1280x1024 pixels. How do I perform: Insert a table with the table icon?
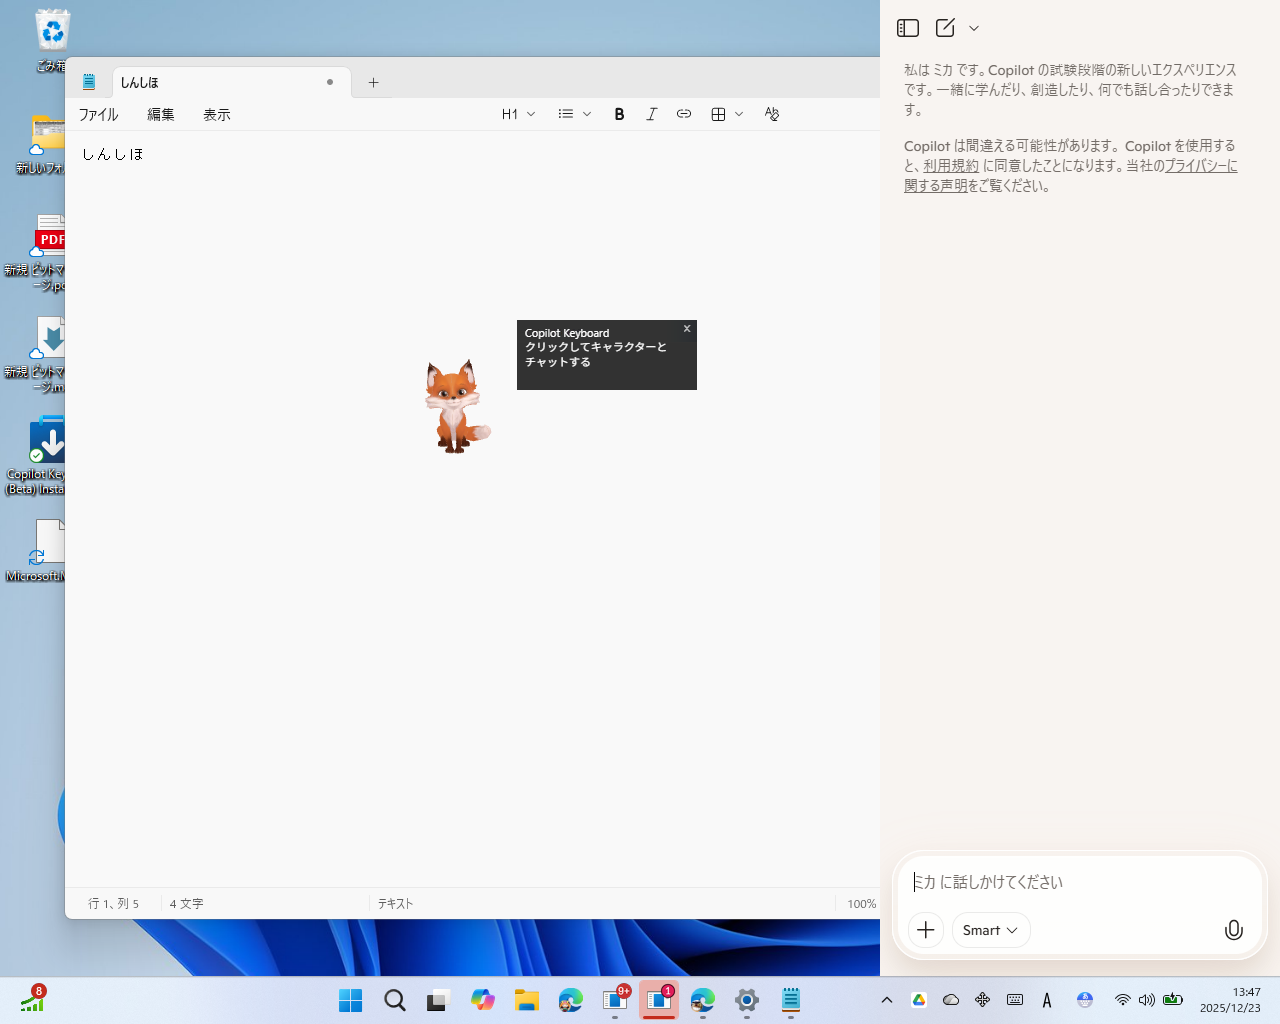718,114
